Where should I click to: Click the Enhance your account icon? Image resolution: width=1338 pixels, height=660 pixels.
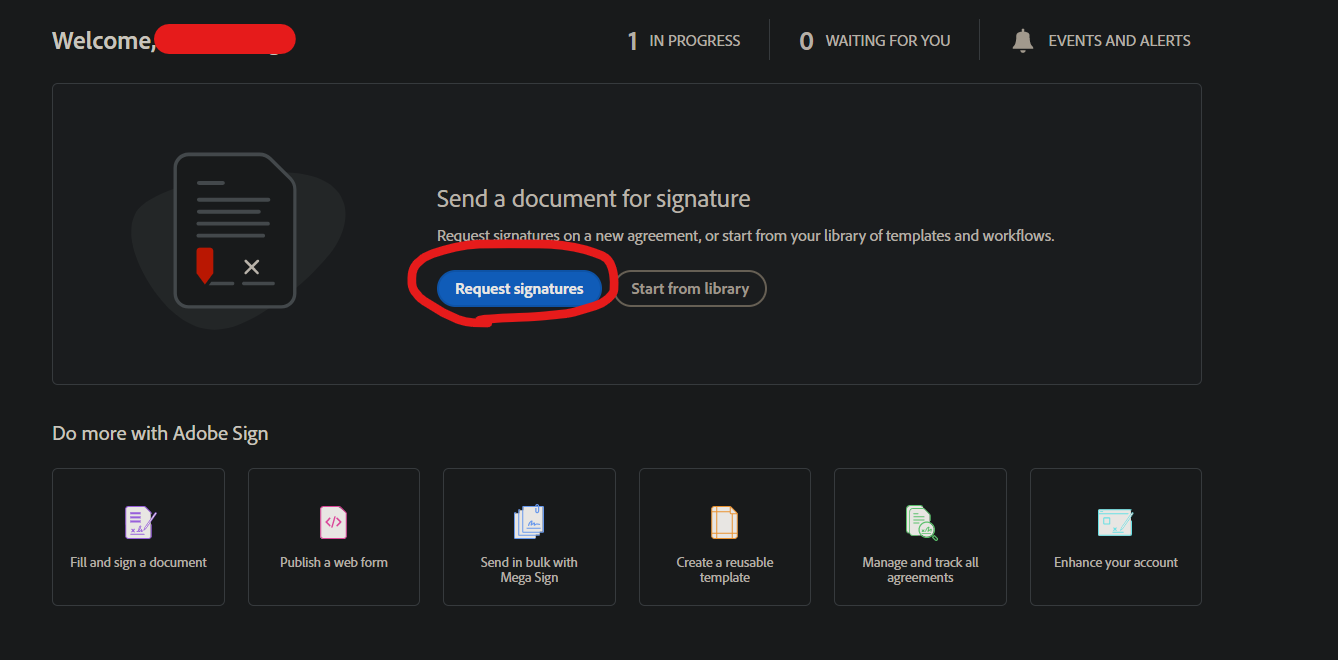click(1115, 522)
